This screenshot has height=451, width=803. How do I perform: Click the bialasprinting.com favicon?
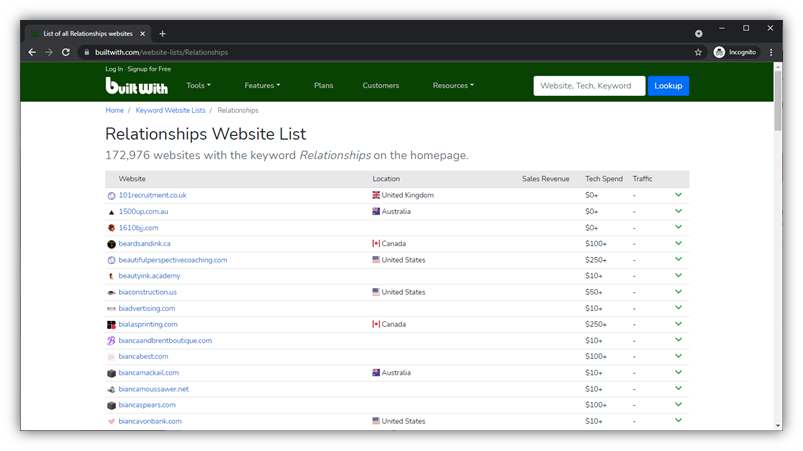coord(111,325)
